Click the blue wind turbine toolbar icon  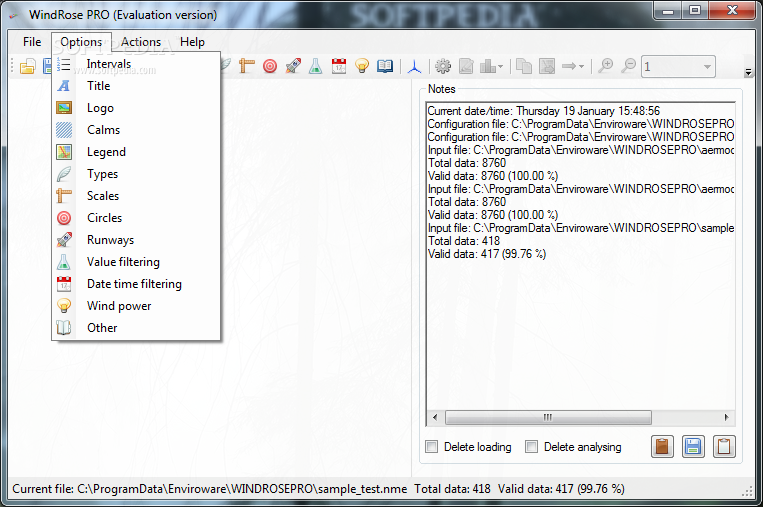coord(415,66)
